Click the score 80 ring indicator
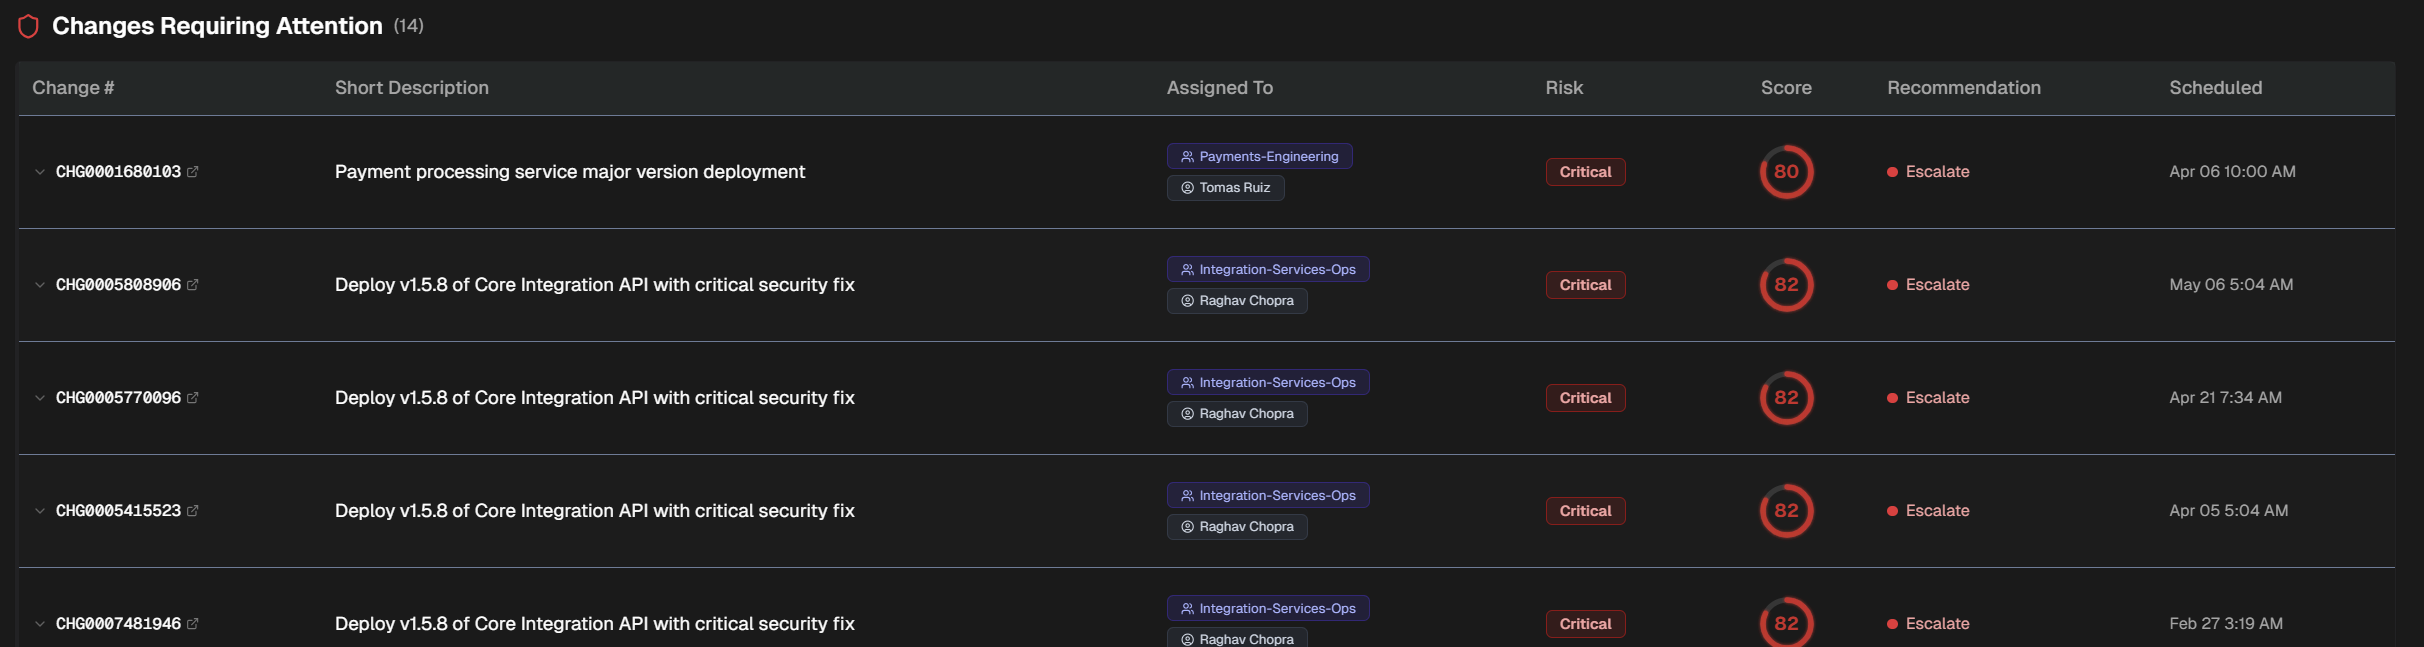 click(x=1786, y=172)
